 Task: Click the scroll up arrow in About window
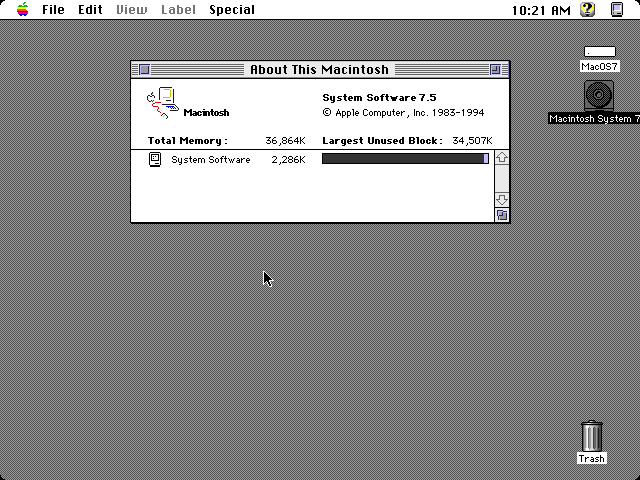point(502,158)
